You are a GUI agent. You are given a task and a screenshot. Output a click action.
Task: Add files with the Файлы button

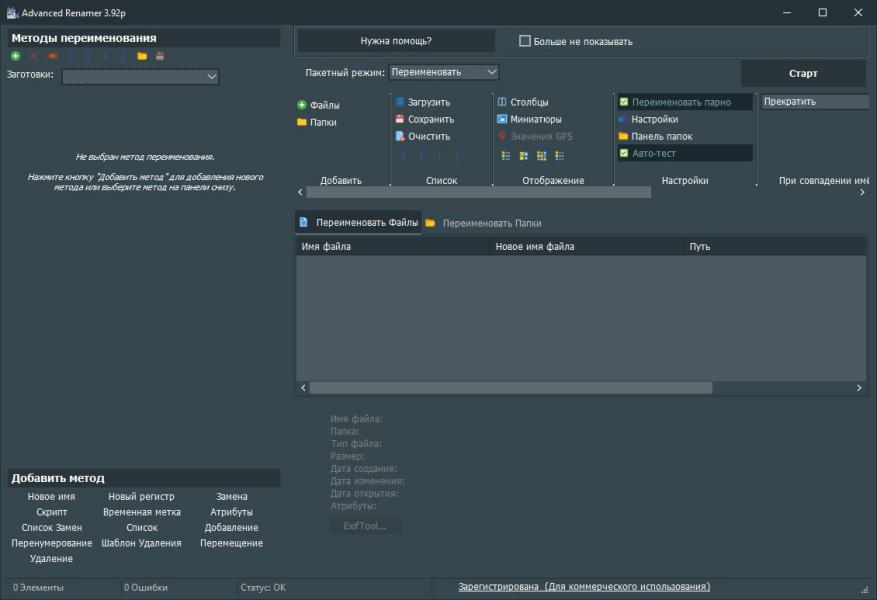(x=318, y=105)
